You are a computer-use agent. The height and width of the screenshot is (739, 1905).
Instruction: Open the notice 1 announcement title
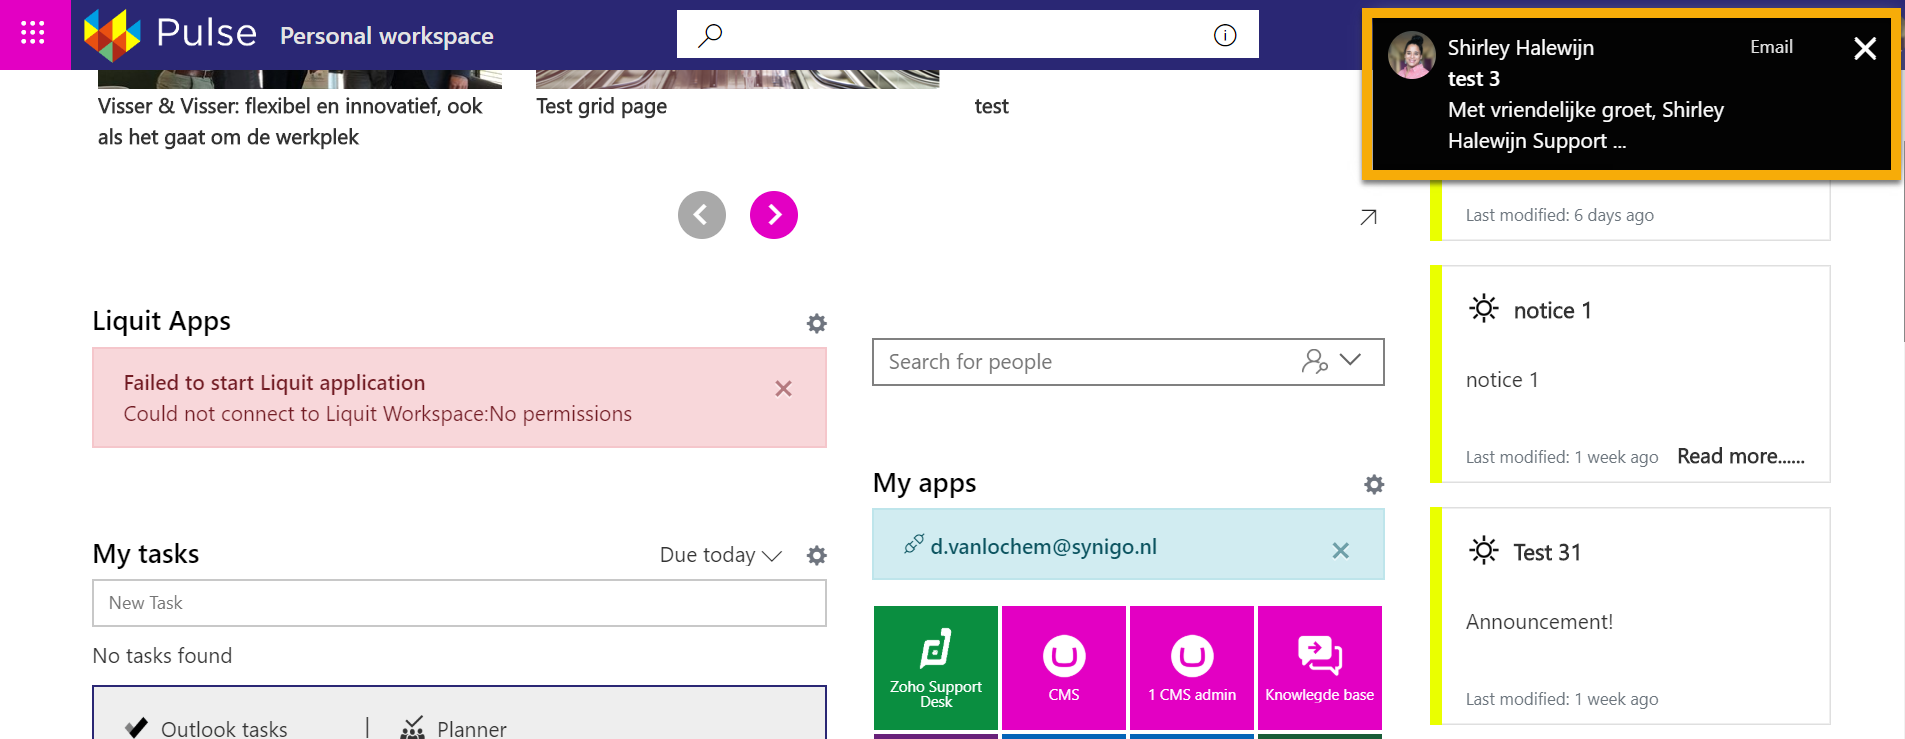[x=1552, y=311]
